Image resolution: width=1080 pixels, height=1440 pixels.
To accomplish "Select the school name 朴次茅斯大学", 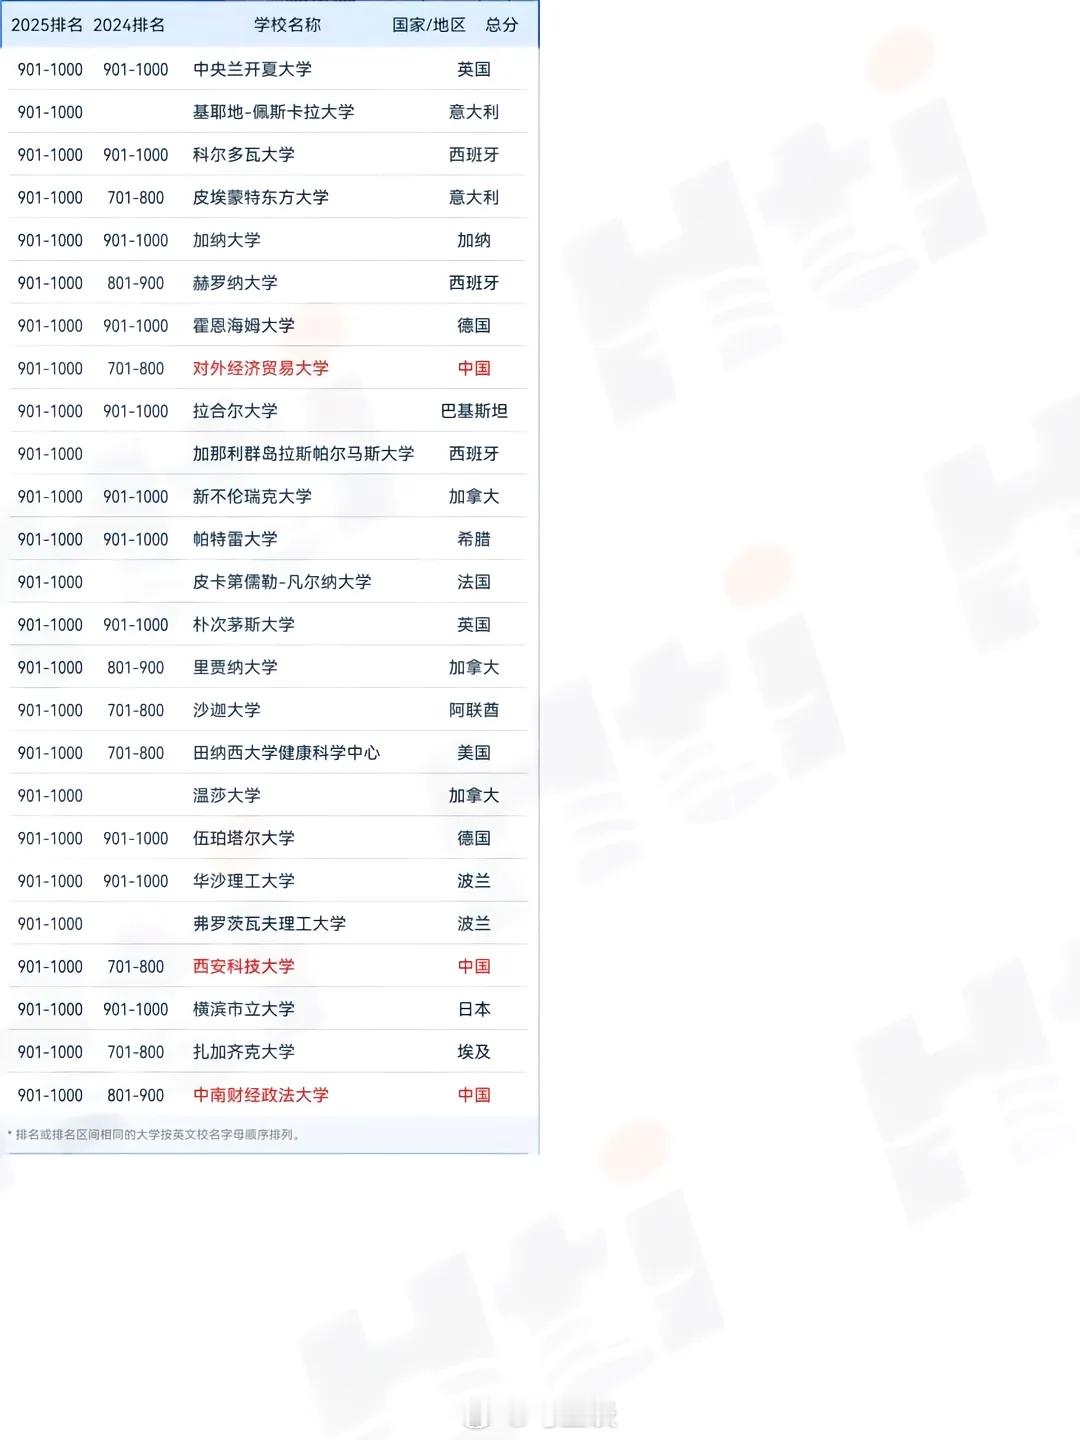I will click(244, 625).
